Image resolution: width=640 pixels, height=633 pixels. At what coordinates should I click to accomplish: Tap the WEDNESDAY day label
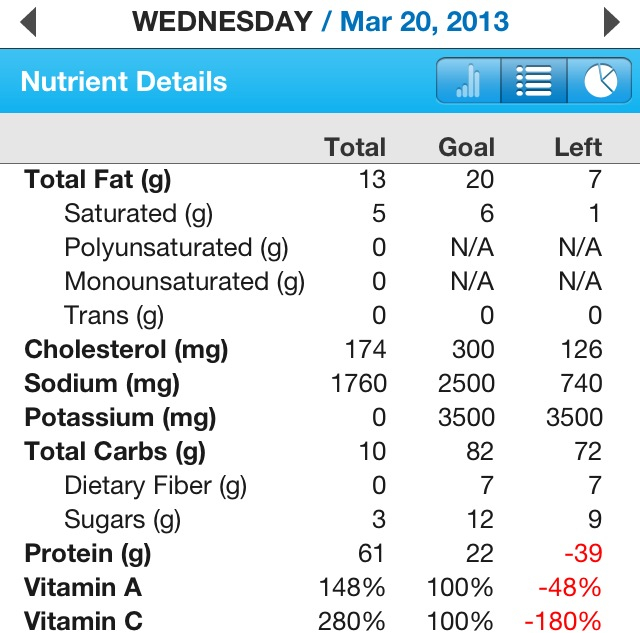tap(222, 22)
